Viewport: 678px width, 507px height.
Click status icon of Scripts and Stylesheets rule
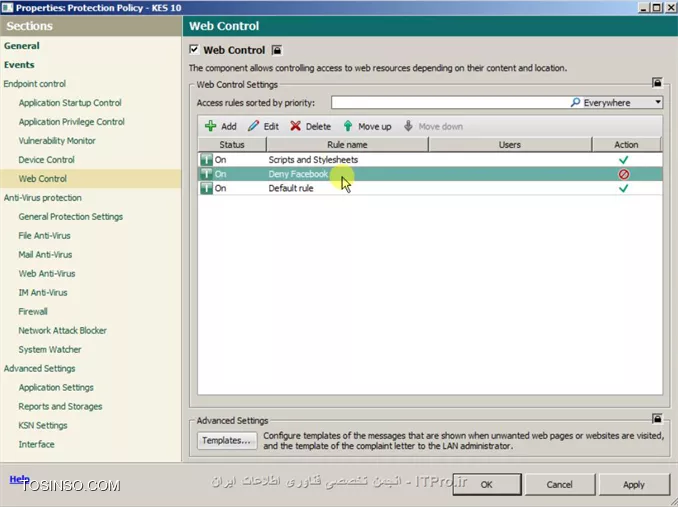coord(206,159)
